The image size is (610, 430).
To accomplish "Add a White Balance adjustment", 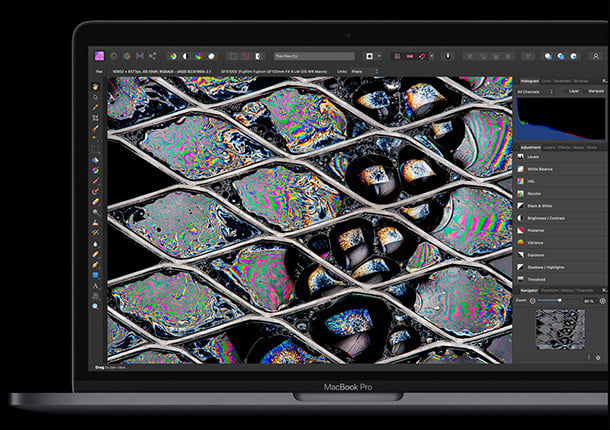I will [561, 169].
